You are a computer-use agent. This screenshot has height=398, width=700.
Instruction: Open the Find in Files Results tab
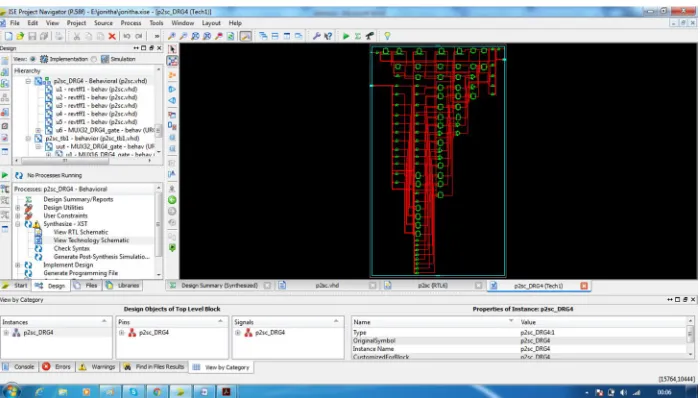click(x=154, y=367)
